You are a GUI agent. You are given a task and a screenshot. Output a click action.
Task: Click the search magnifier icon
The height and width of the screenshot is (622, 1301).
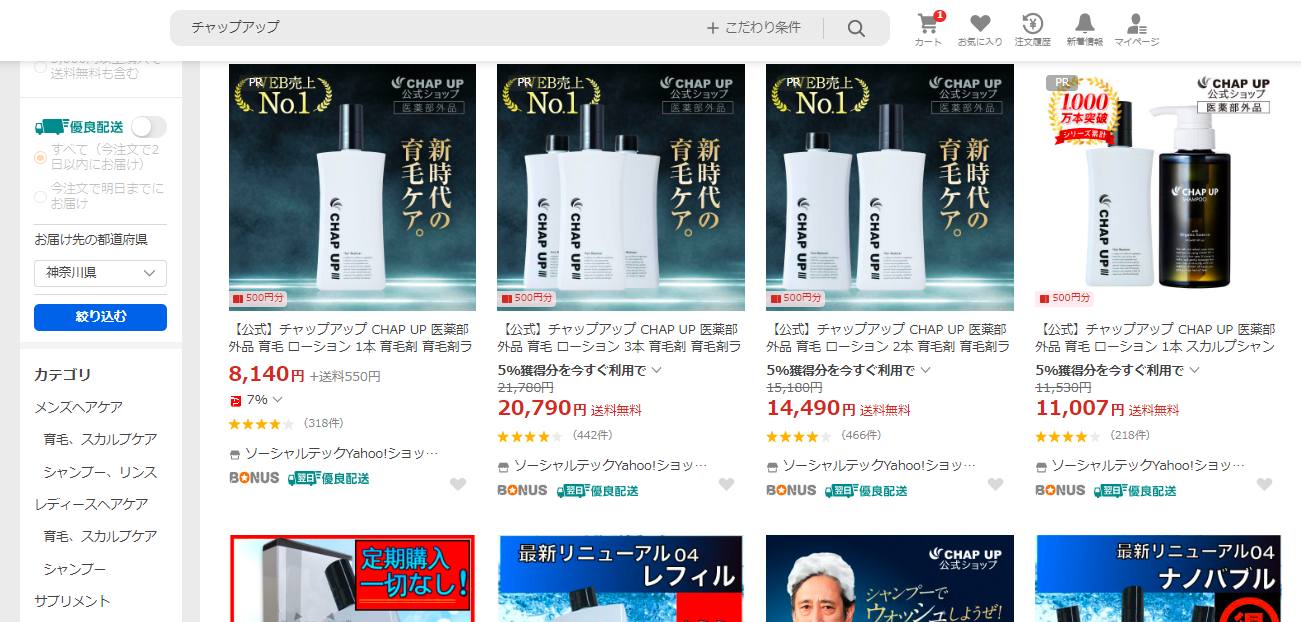856,28
